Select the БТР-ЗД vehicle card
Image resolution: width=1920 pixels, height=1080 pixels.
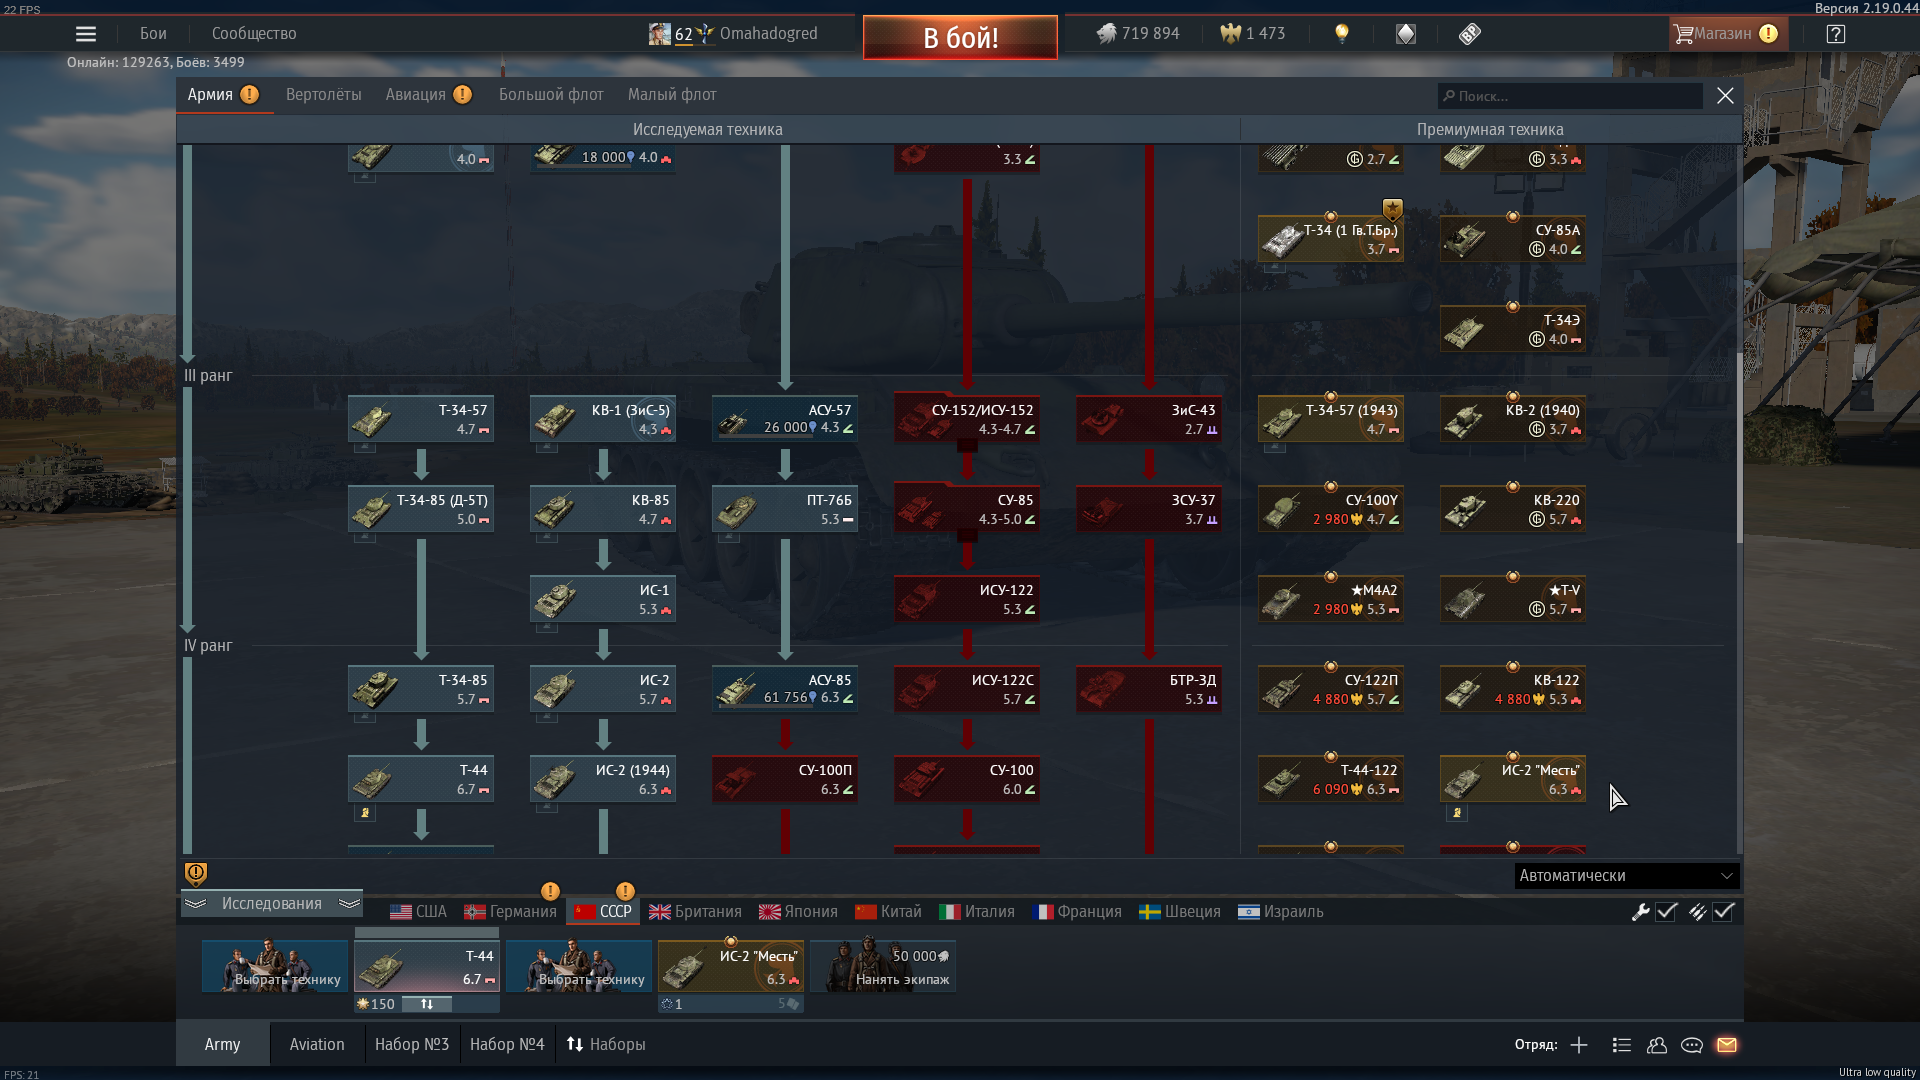click(x=1149, y=689)
